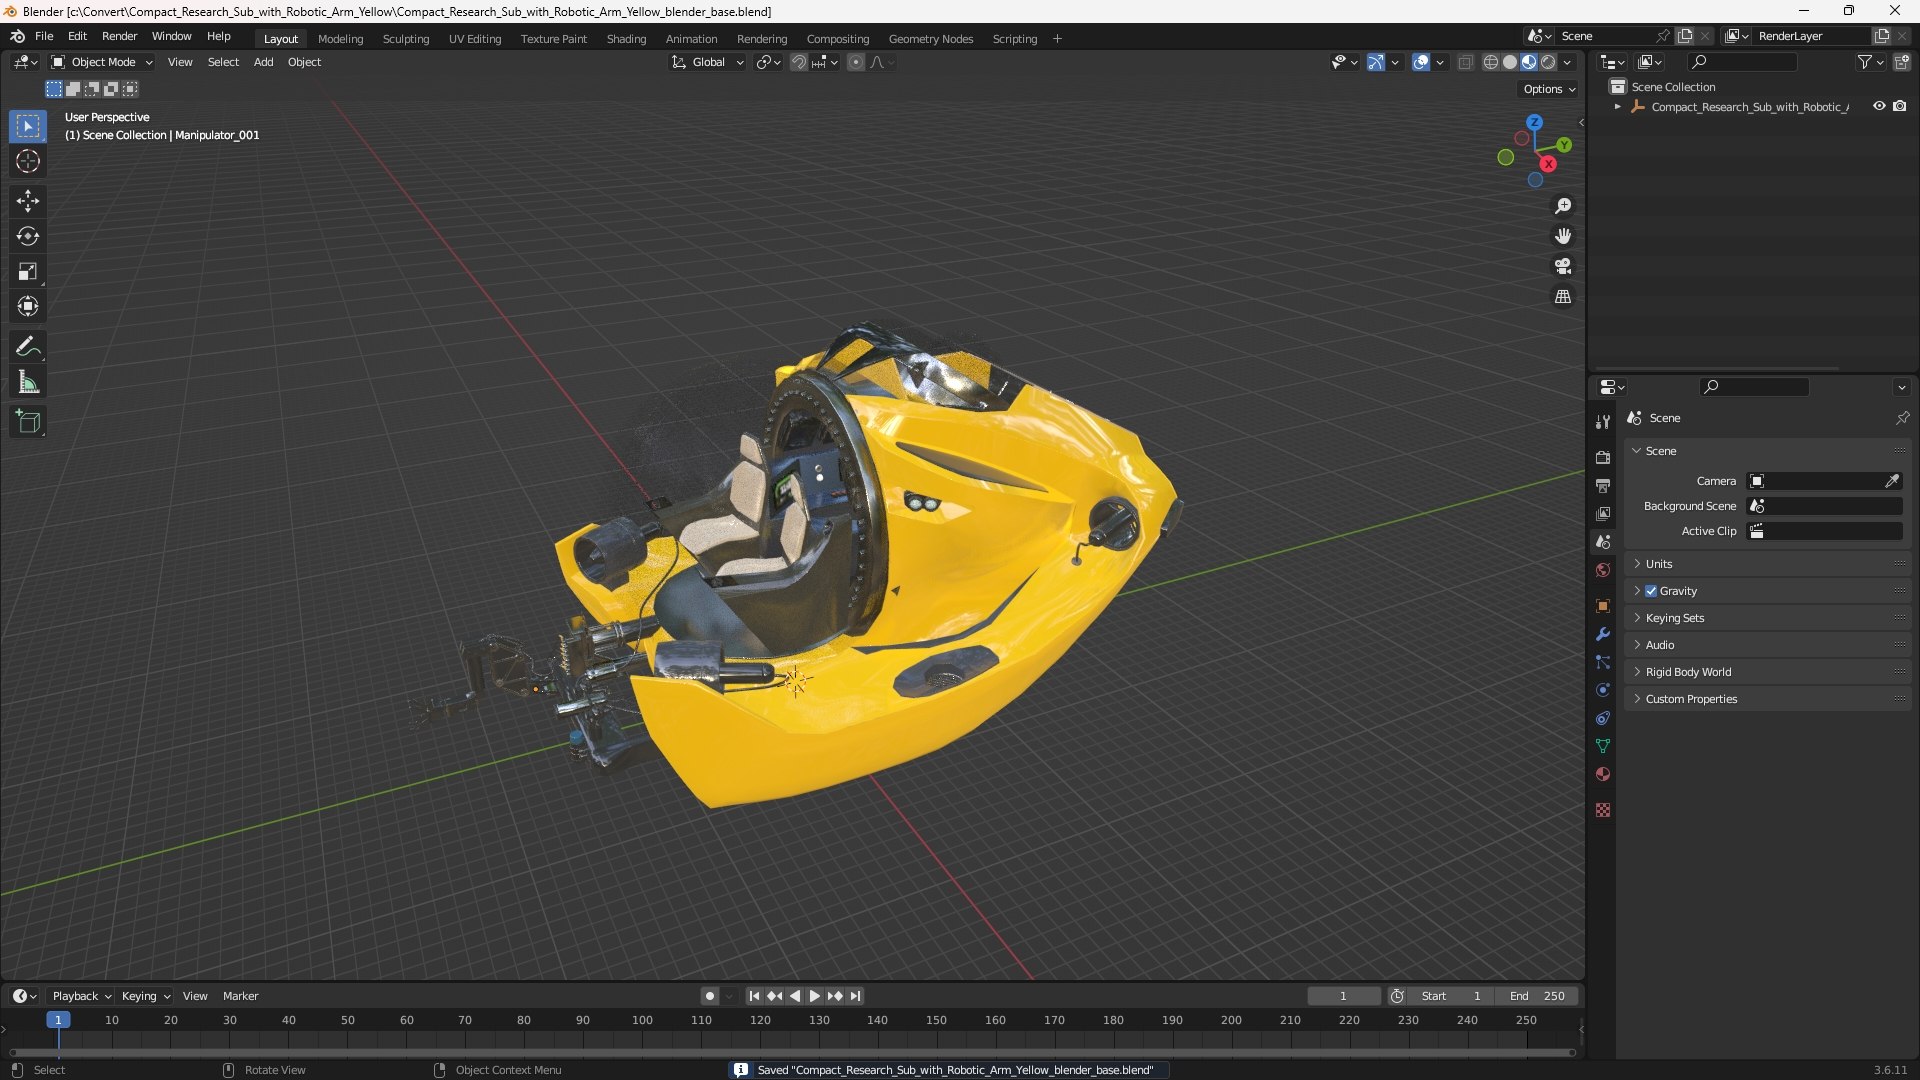Open the Particles properties tab
The height and width of the screenshot is (1080, 1920).
pos(1603,662)
